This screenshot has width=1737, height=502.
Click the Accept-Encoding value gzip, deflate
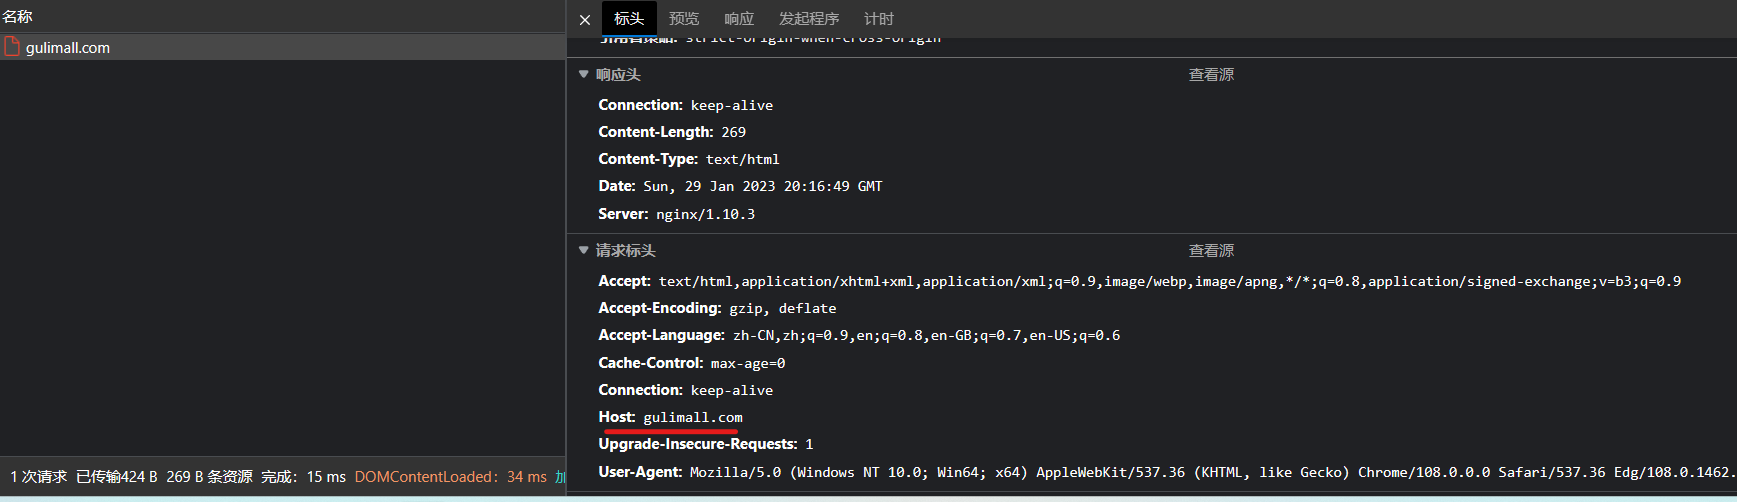click(x=783, y=309)
